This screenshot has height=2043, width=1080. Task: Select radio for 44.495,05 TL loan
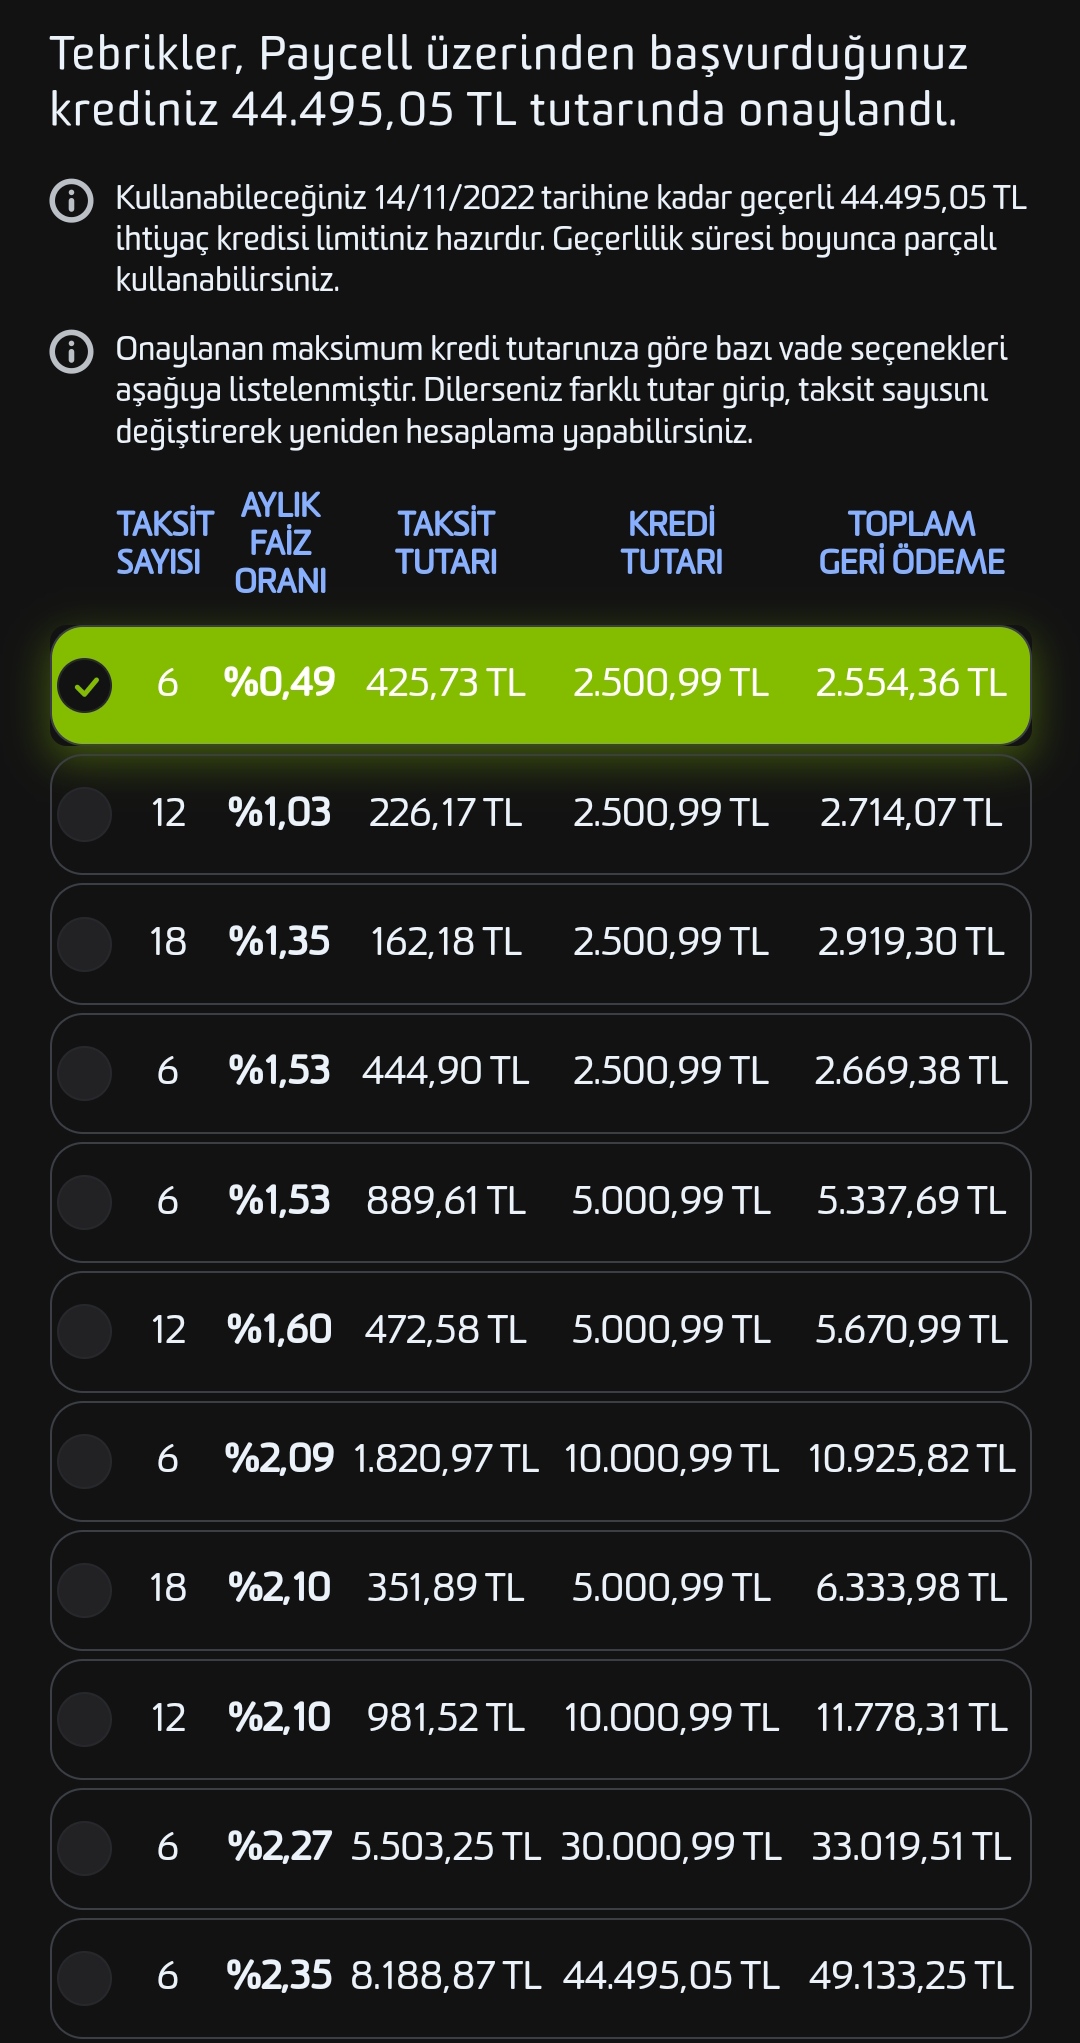click(x=85, y=1976)
